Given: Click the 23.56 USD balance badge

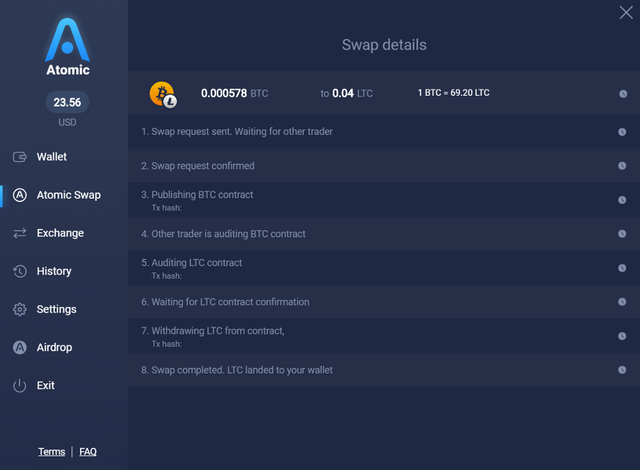Looking at the screenshot, I should pyautogui.click(x=68, y=101).
